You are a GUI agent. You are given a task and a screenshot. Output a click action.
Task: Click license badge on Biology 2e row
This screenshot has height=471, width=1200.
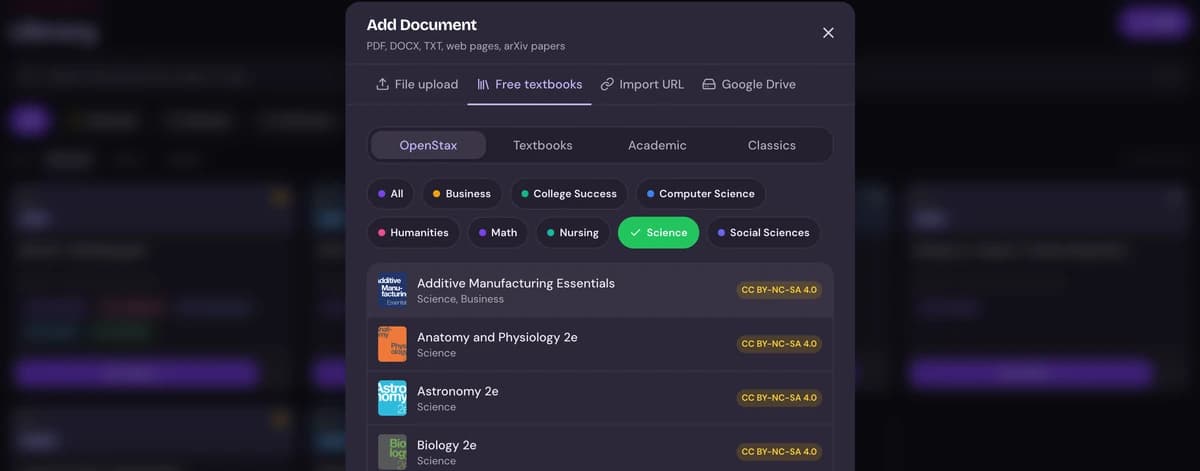779,452
